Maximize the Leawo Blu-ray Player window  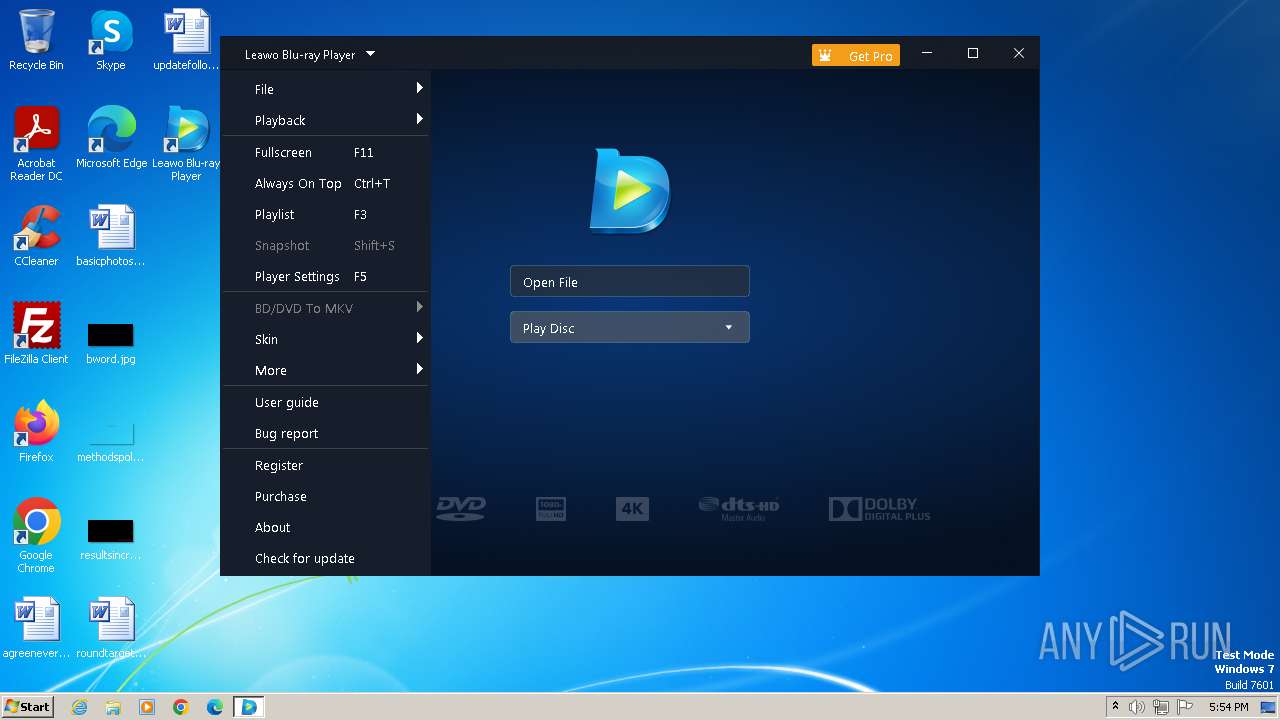[973, 53]
